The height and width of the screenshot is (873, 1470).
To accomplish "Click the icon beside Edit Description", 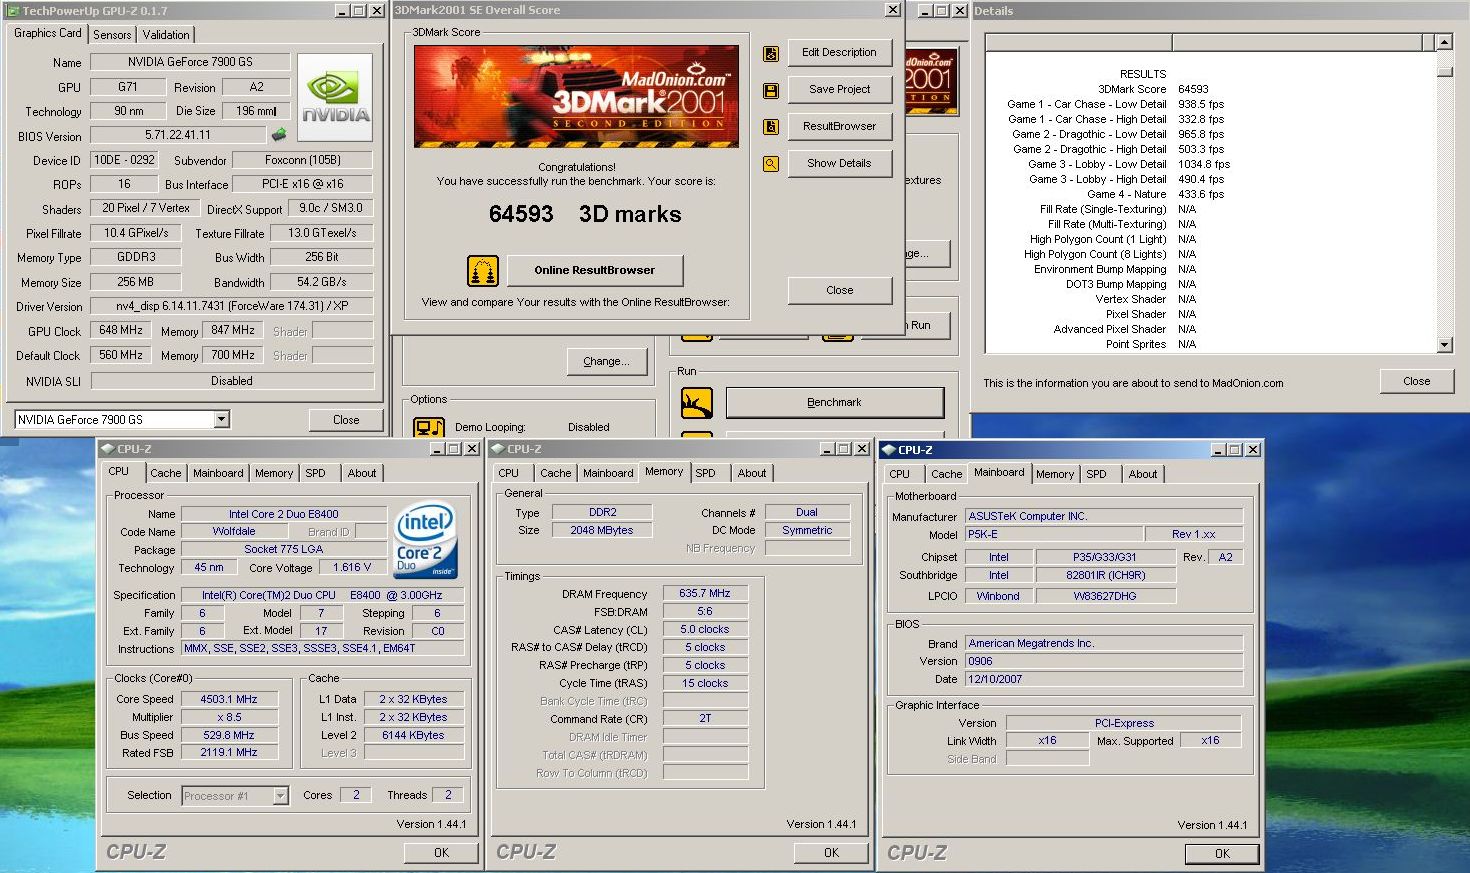I will tap(771, 54).
